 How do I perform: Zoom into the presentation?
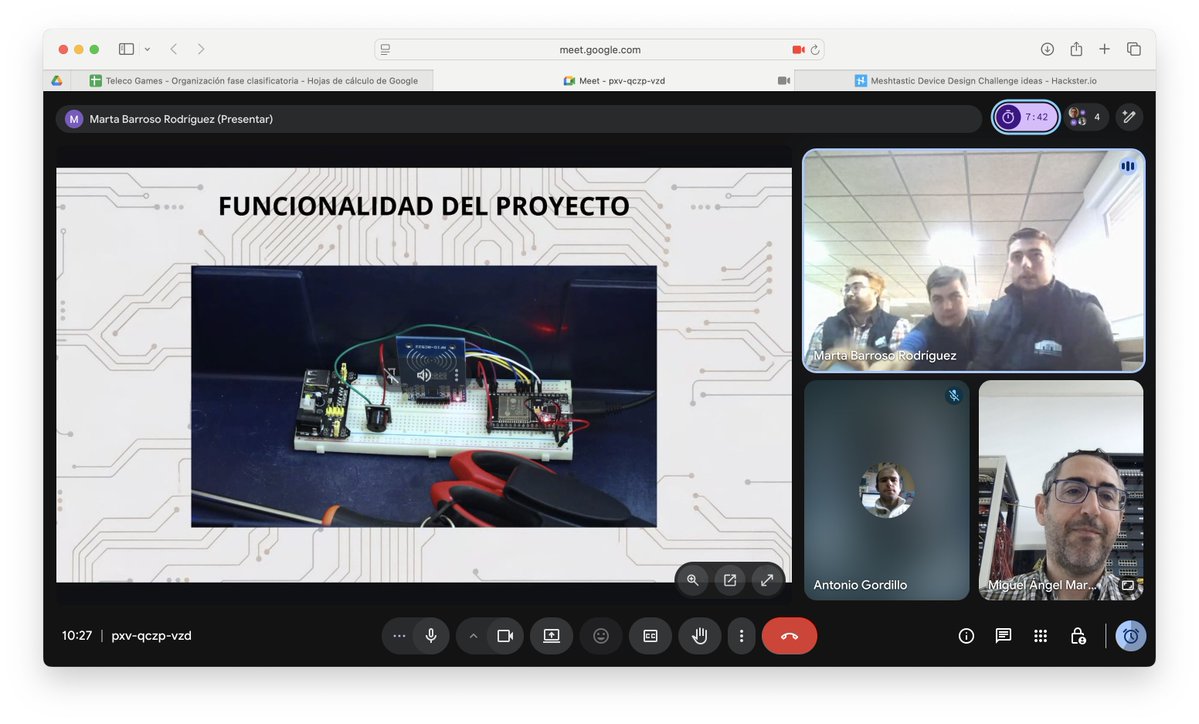693,580
